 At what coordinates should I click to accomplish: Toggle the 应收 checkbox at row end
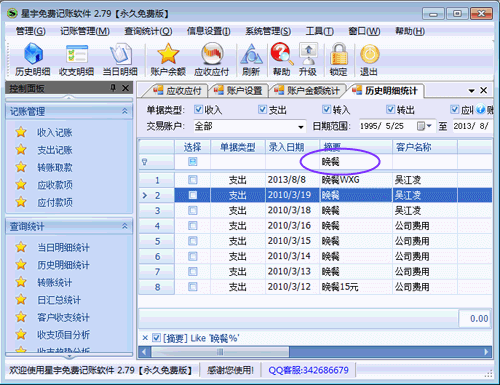tap(455, 109)
